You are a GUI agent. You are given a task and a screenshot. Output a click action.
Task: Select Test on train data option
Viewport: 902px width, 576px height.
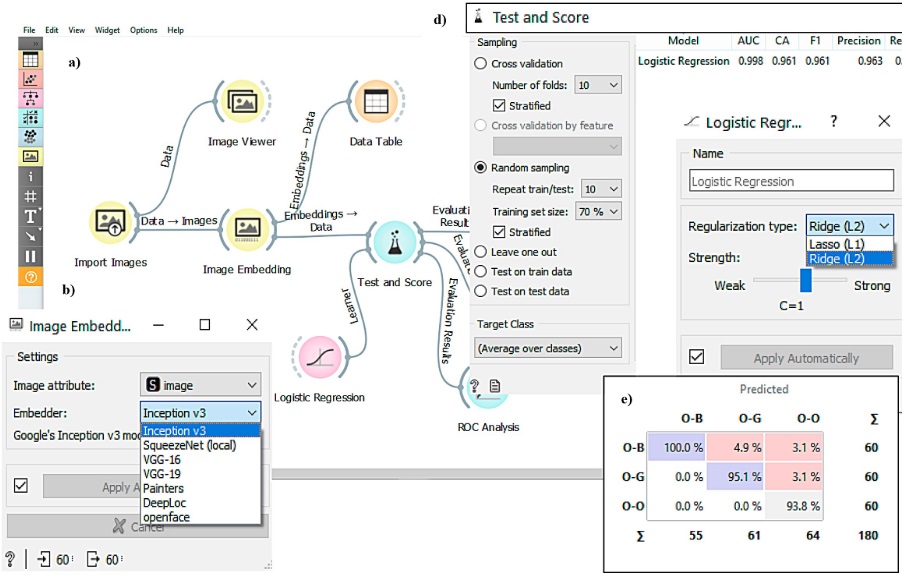tap(482, 271)
